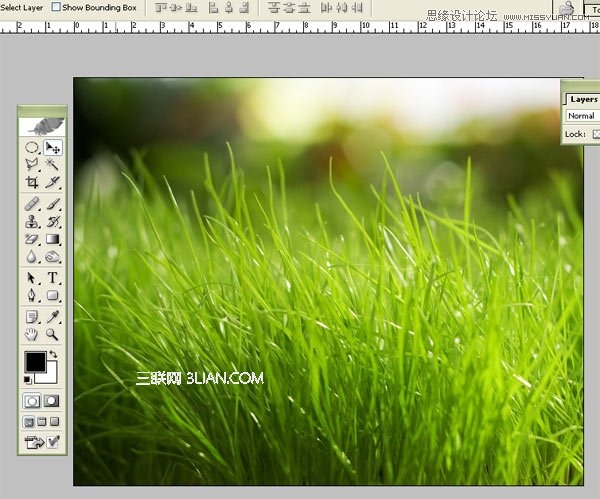This screenshot has height=499, width=600.
Task: Distribute left edges of layers
Action: (326, 7)
